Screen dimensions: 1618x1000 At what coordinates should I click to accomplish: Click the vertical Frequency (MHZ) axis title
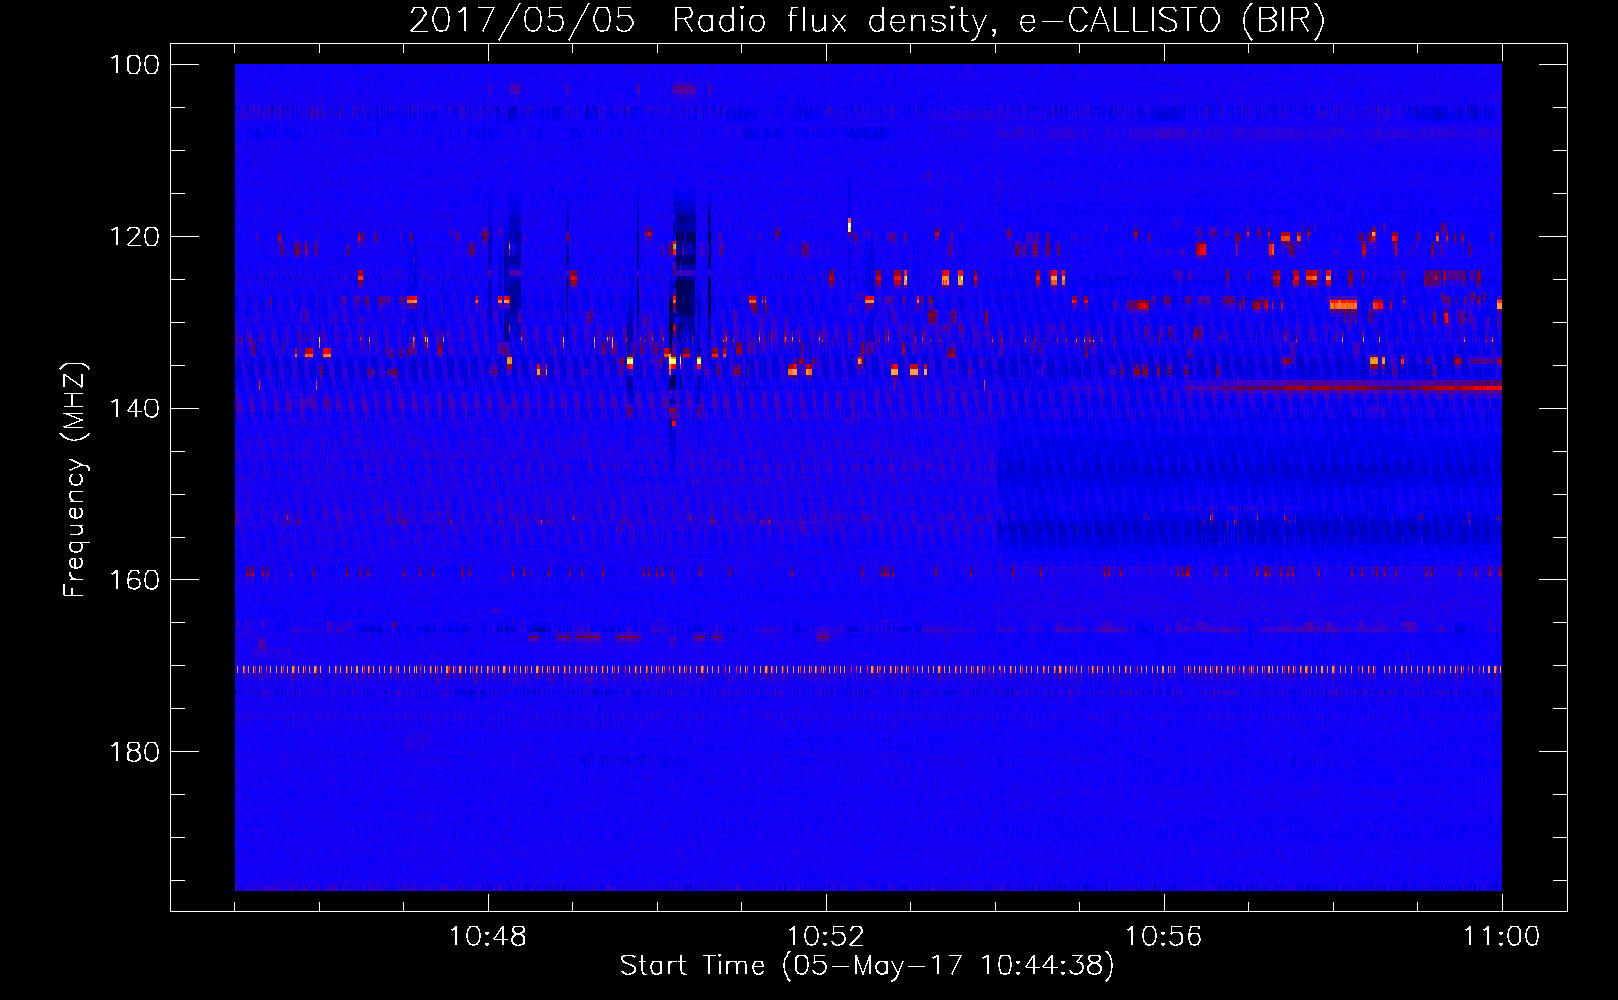[75, 479]
